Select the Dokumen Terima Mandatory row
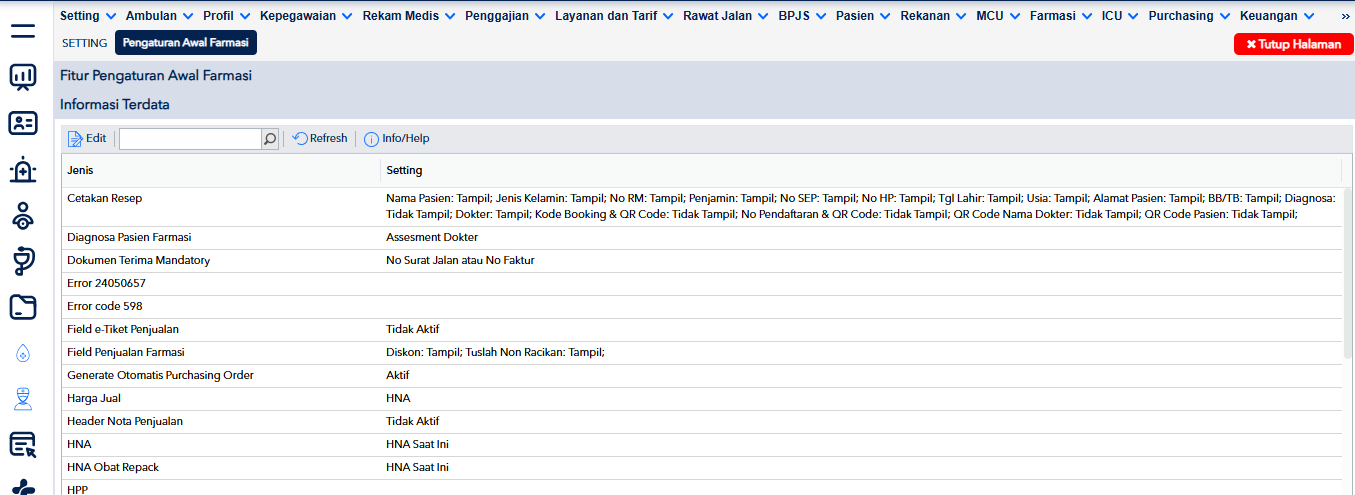 point(703,261)
